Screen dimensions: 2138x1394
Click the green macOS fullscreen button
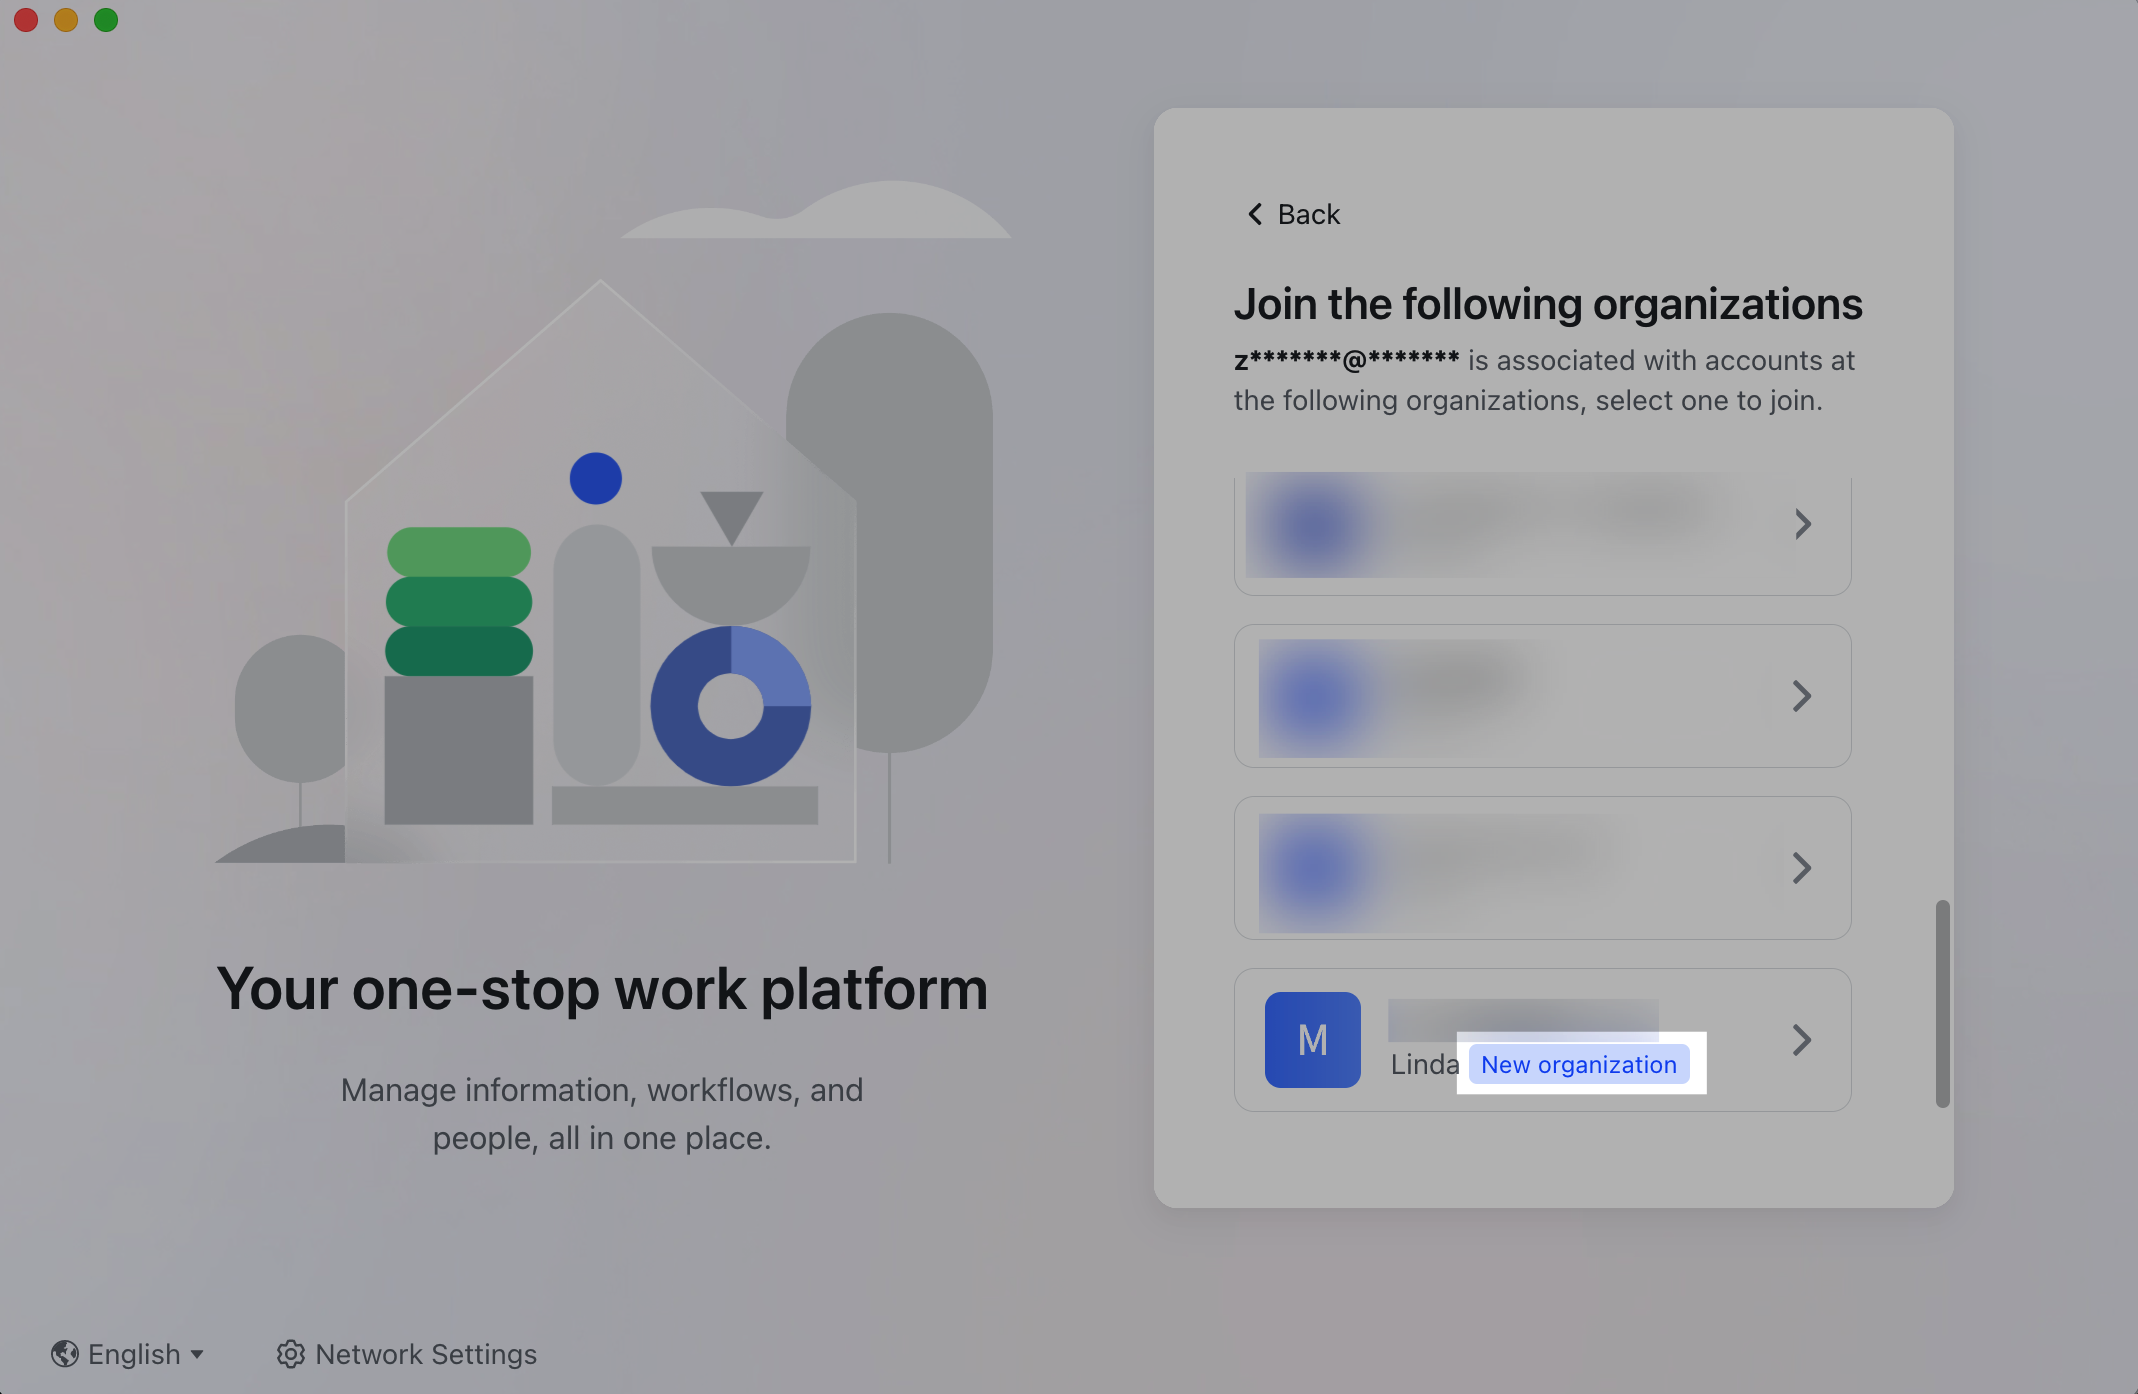(106, 20)
